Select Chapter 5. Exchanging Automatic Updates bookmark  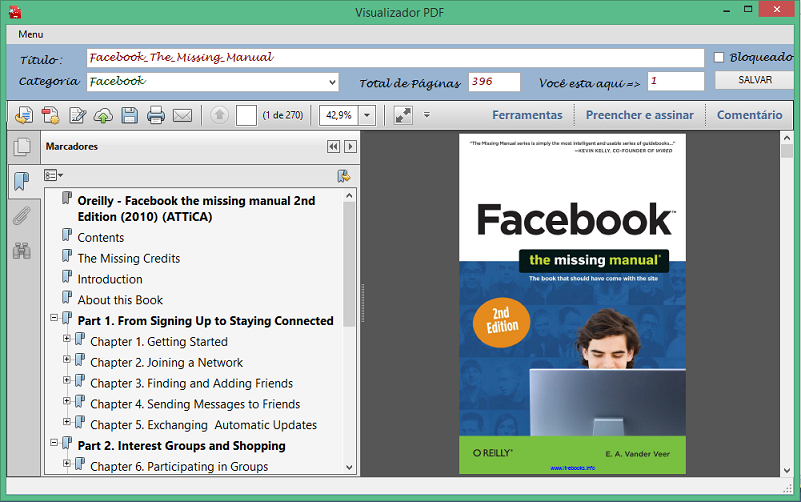[203, 425]
